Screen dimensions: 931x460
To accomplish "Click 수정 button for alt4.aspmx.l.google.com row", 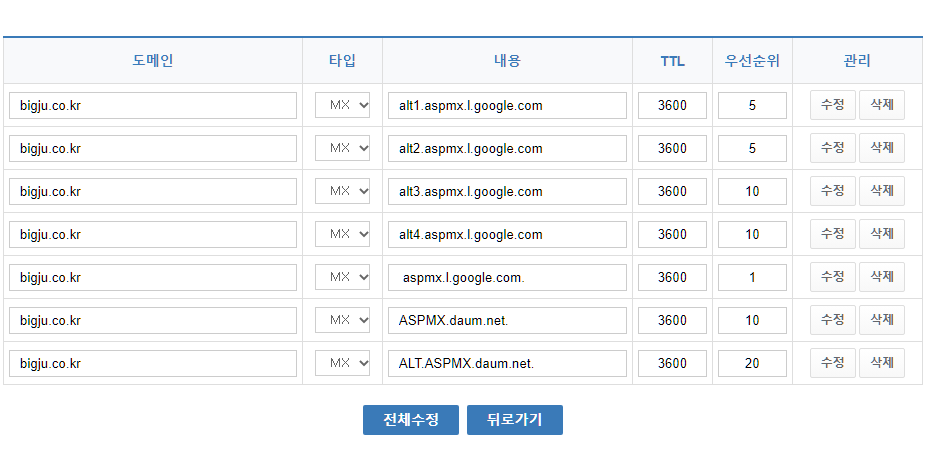I will click(x=833, y=234).
